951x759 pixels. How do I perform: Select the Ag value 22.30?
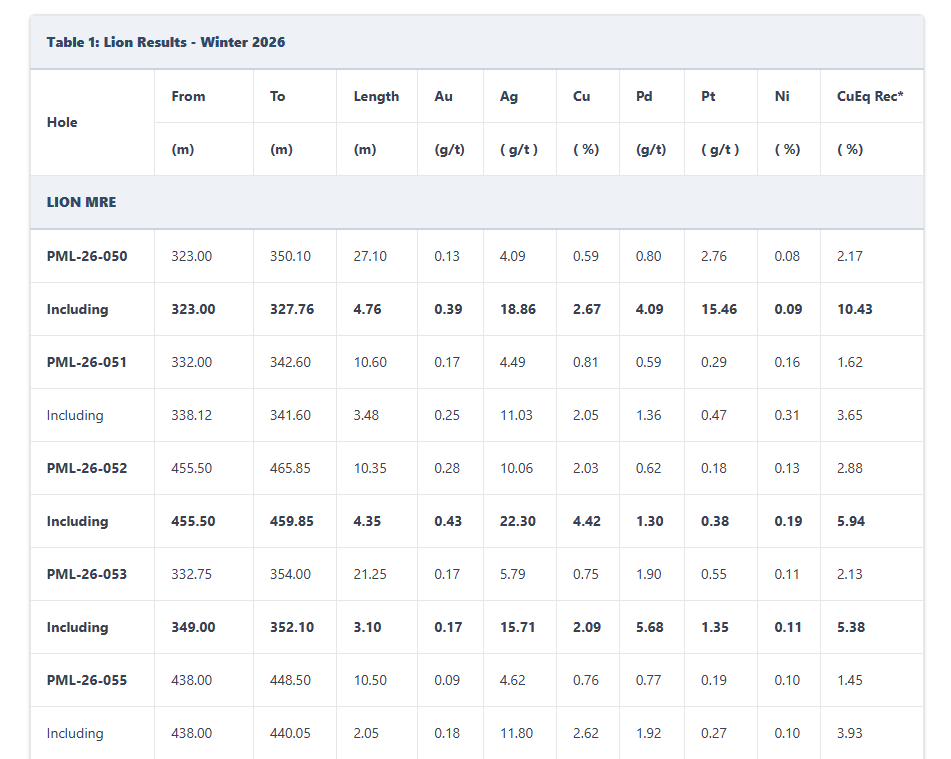tap(517, 521)
